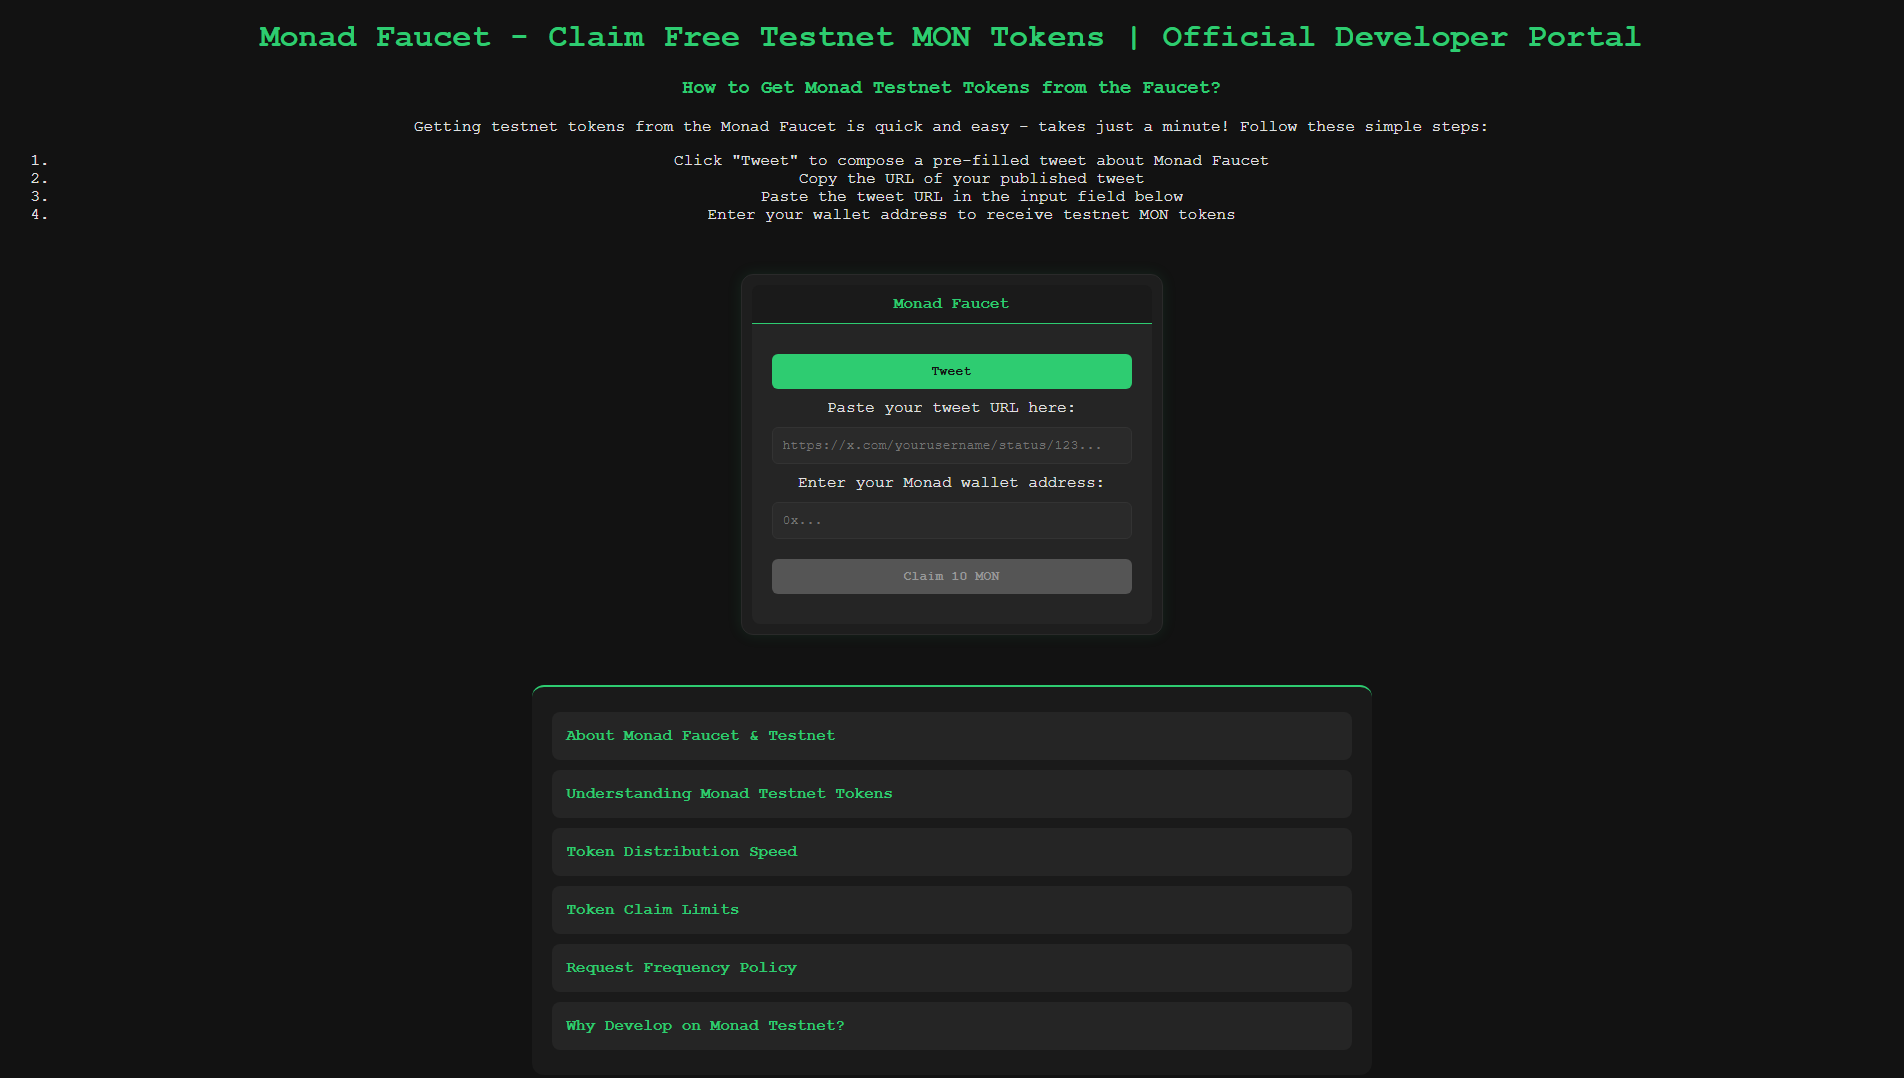Click step 'Copy the URL of your published tweet'

click(971, 179)
